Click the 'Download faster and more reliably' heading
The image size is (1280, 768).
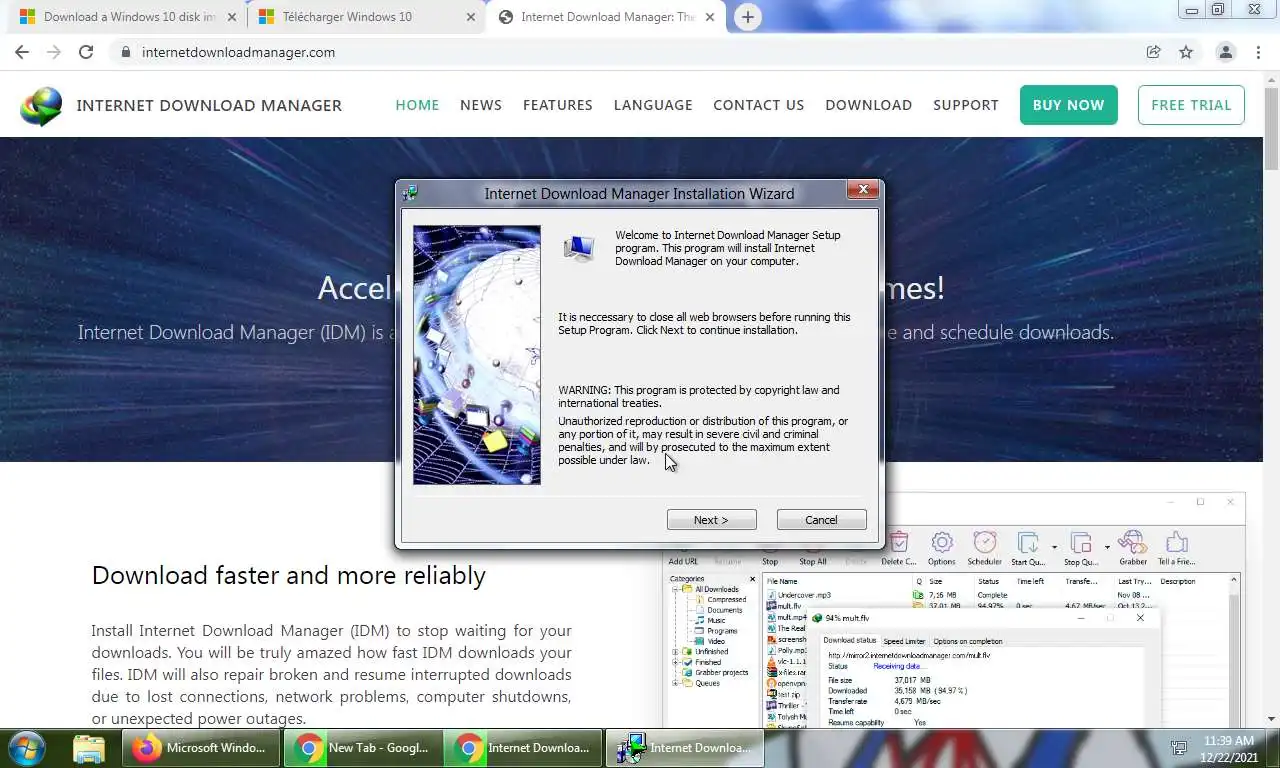point(288,575)
